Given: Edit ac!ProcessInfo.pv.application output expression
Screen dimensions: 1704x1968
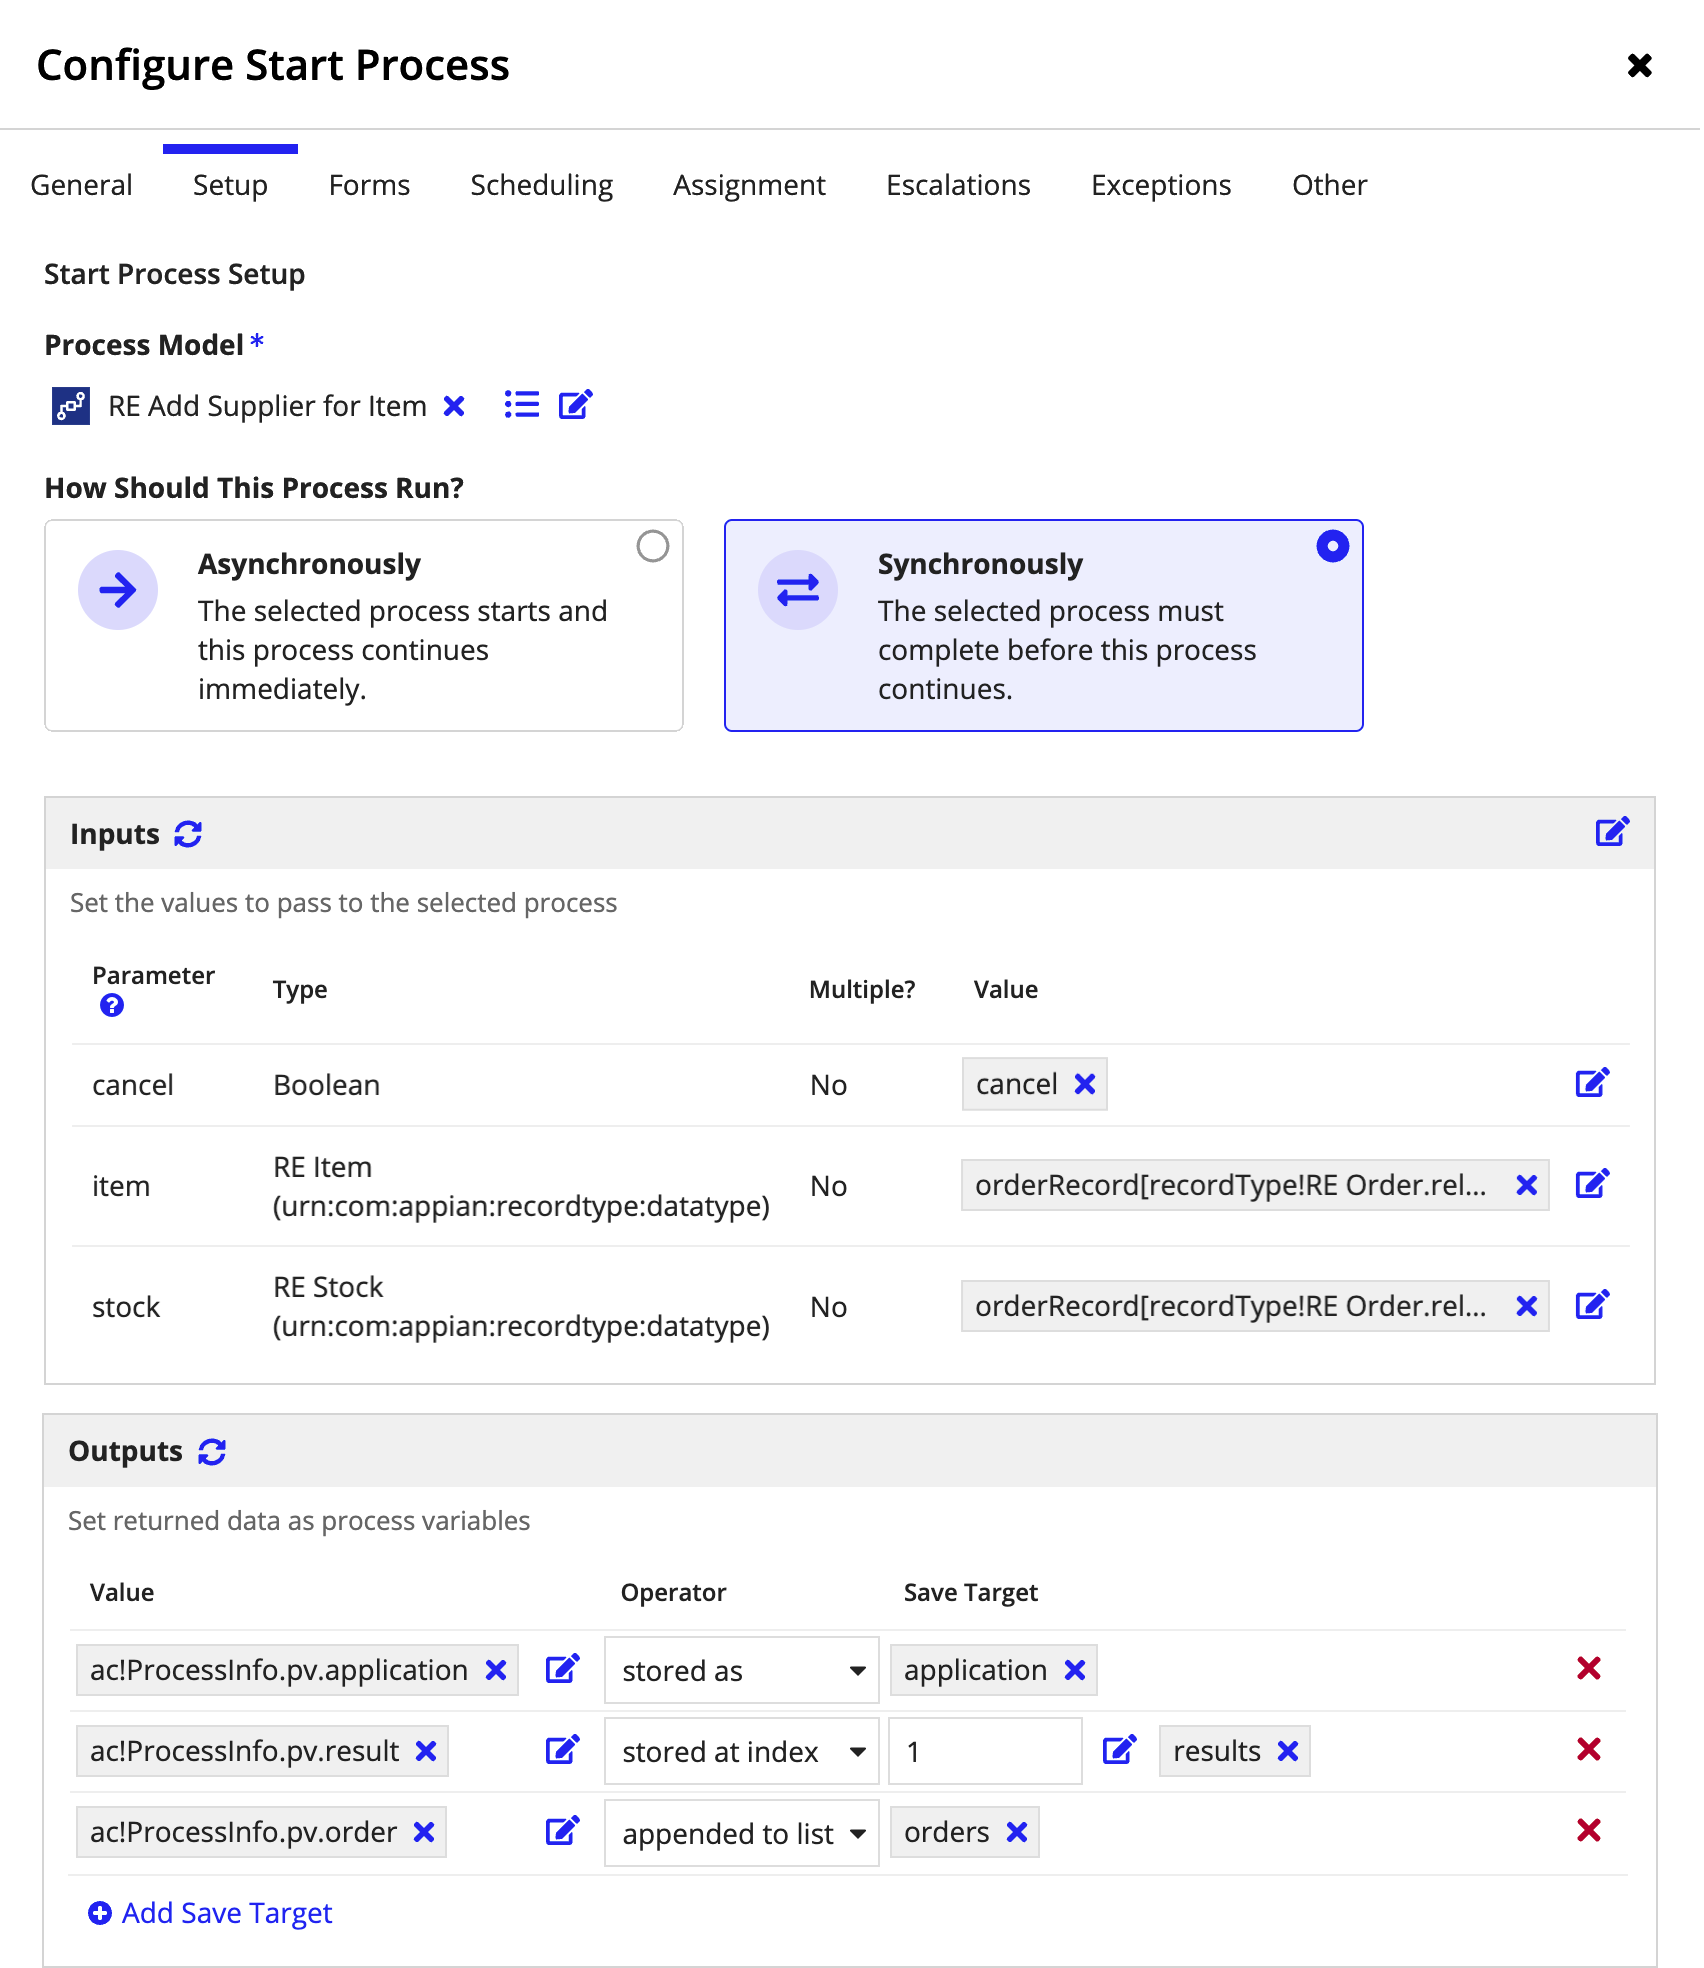Looking at the screenshot, I should [x=562, y=1669].
